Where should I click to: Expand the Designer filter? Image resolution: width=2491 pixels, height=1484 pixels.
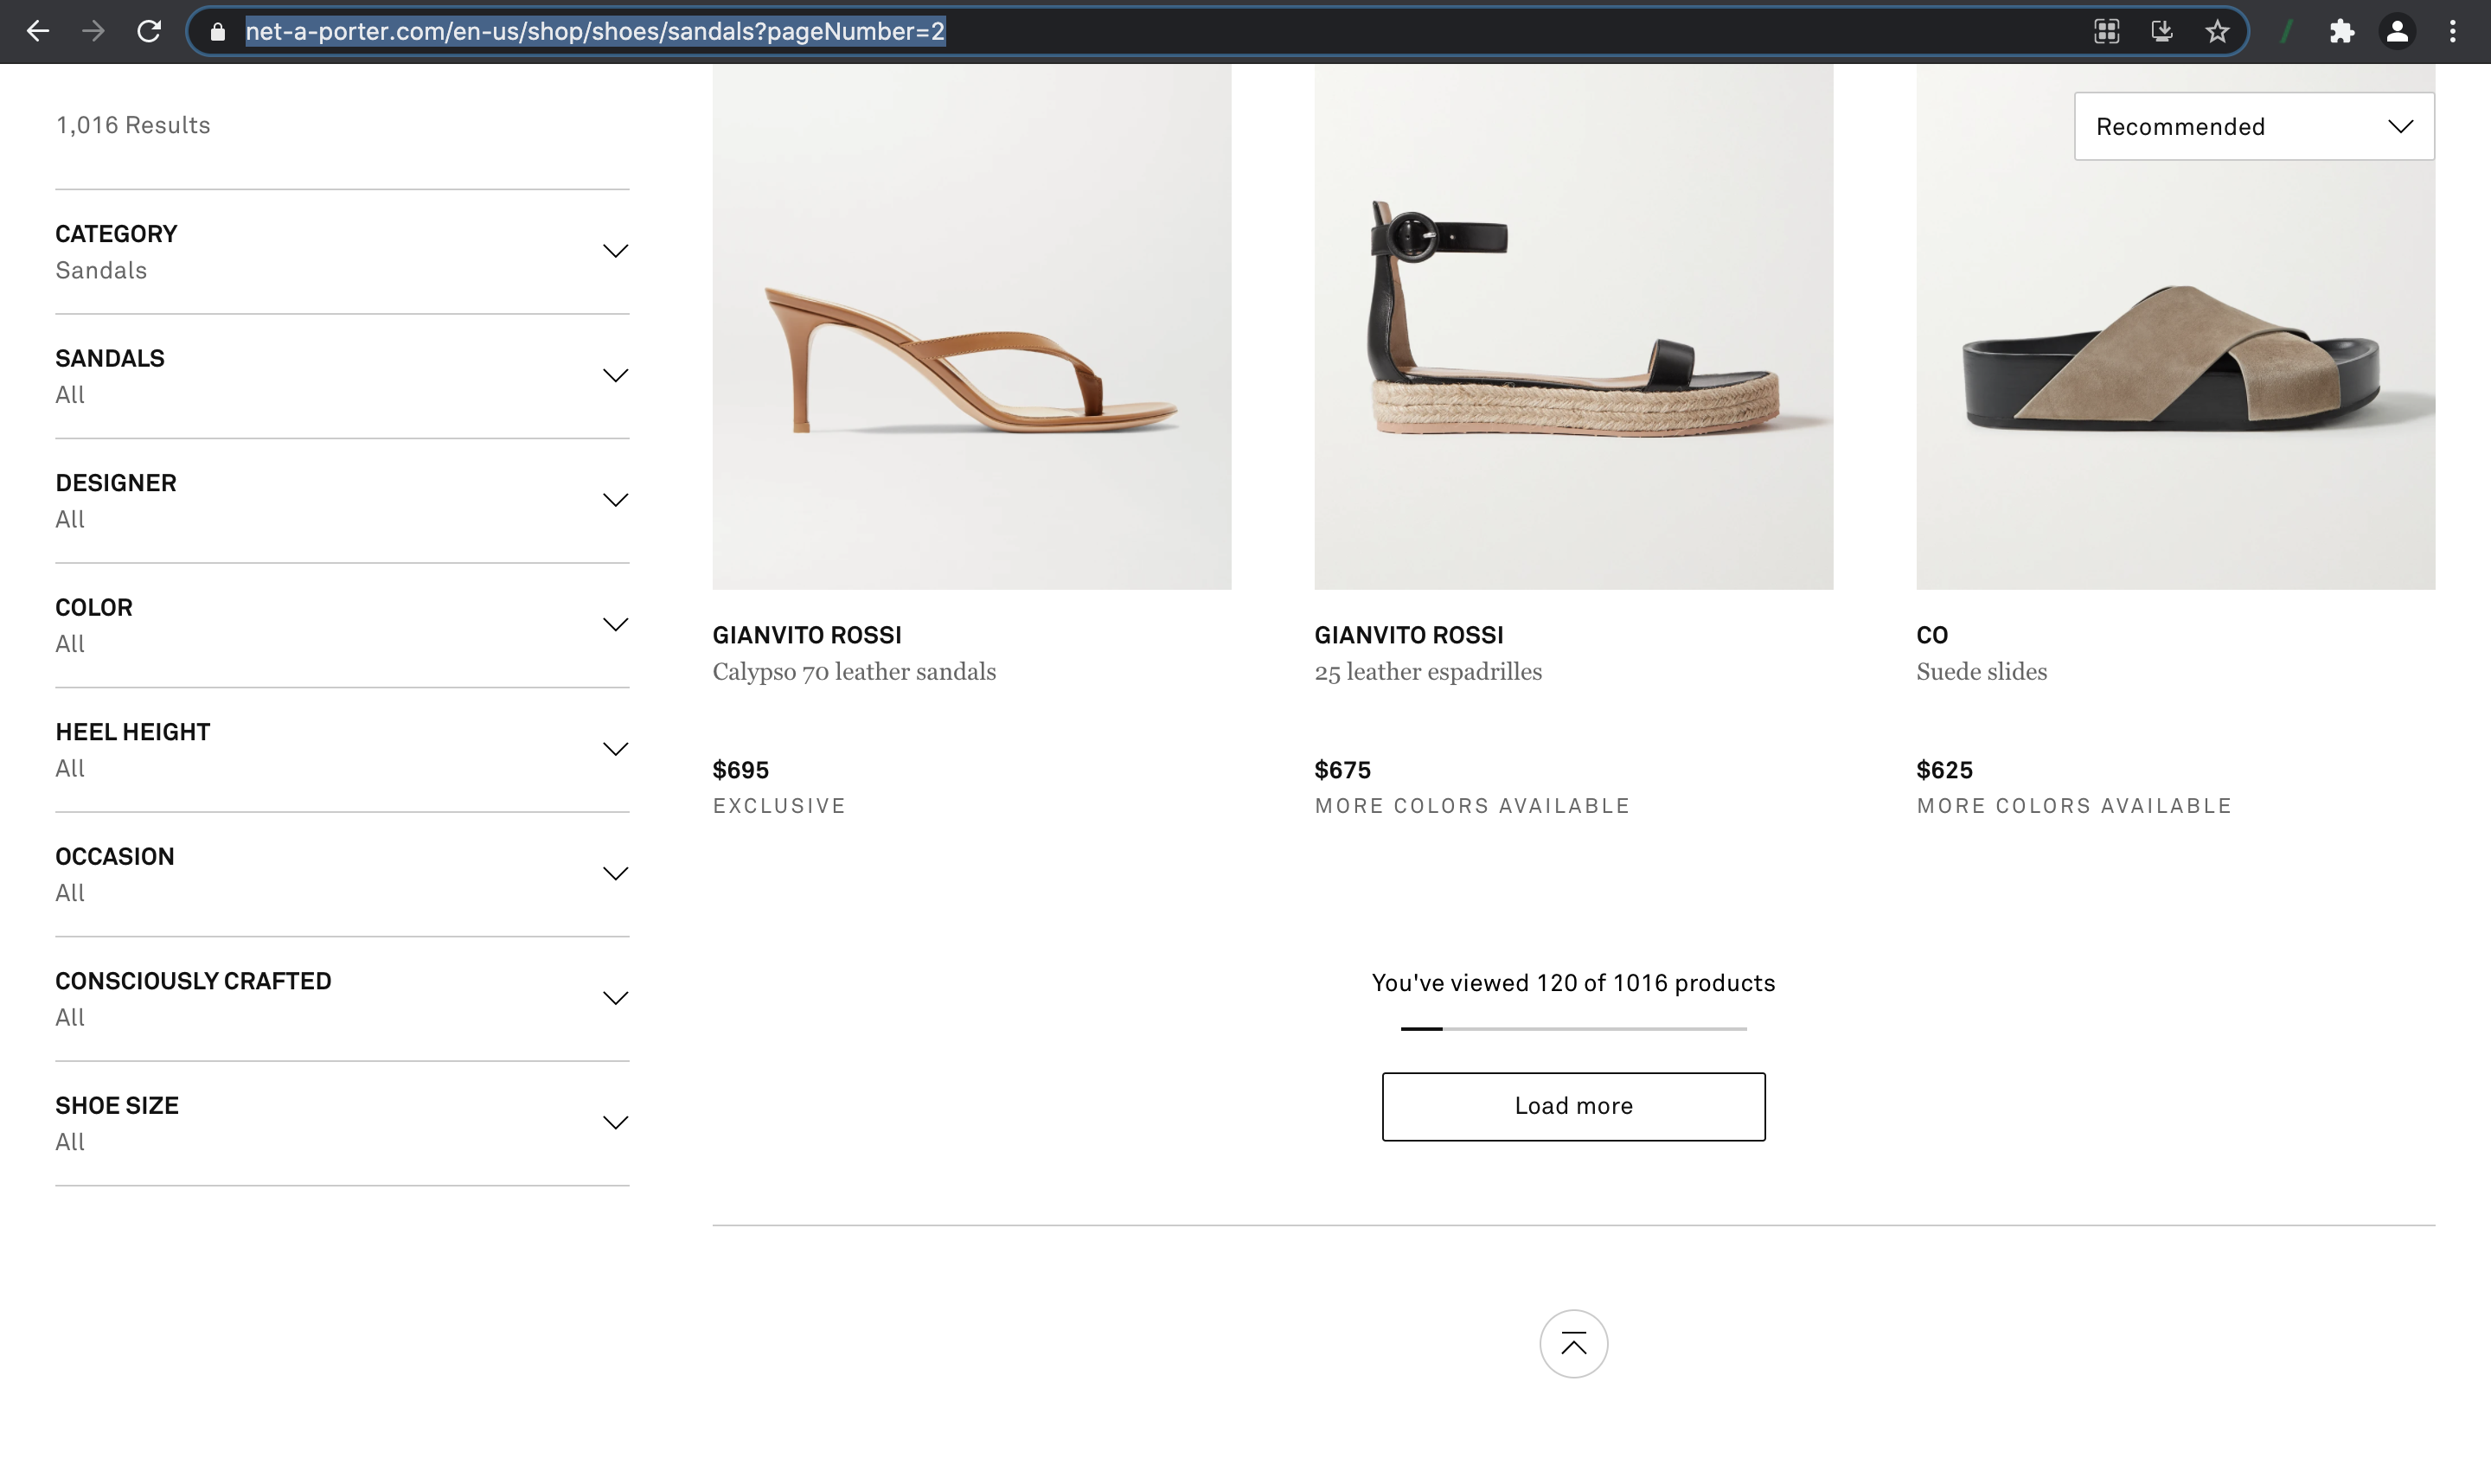coord(341,500)
